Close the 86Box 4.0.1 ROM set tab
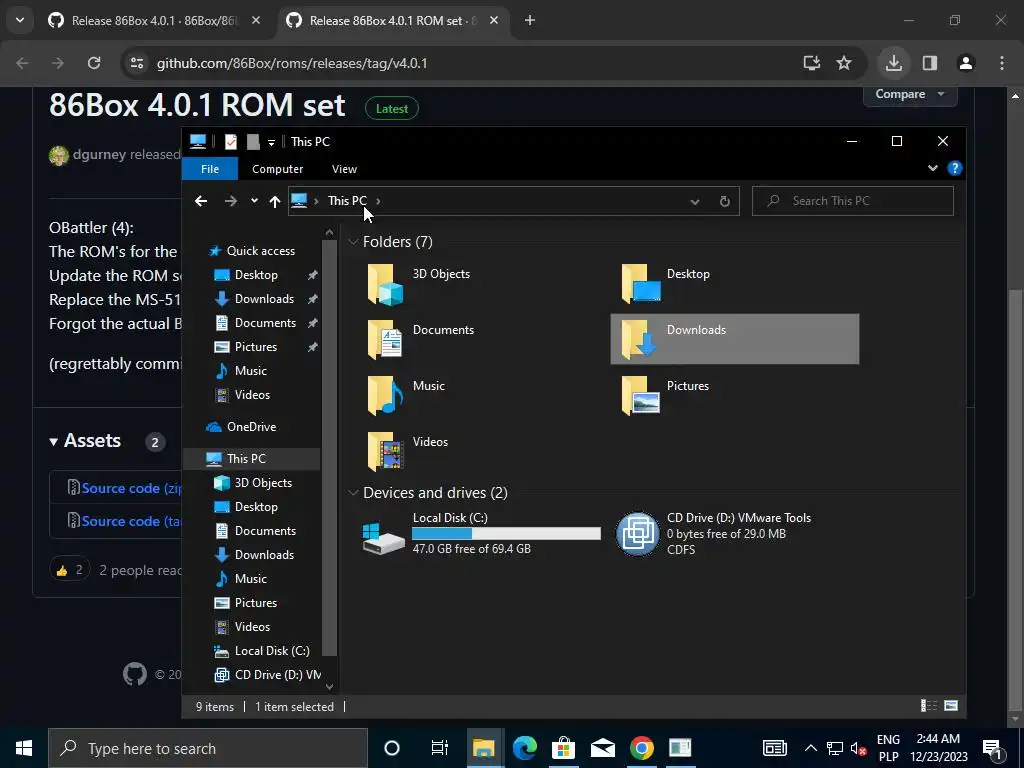Viewport: 1024px width, 768px height. (494, 21)
